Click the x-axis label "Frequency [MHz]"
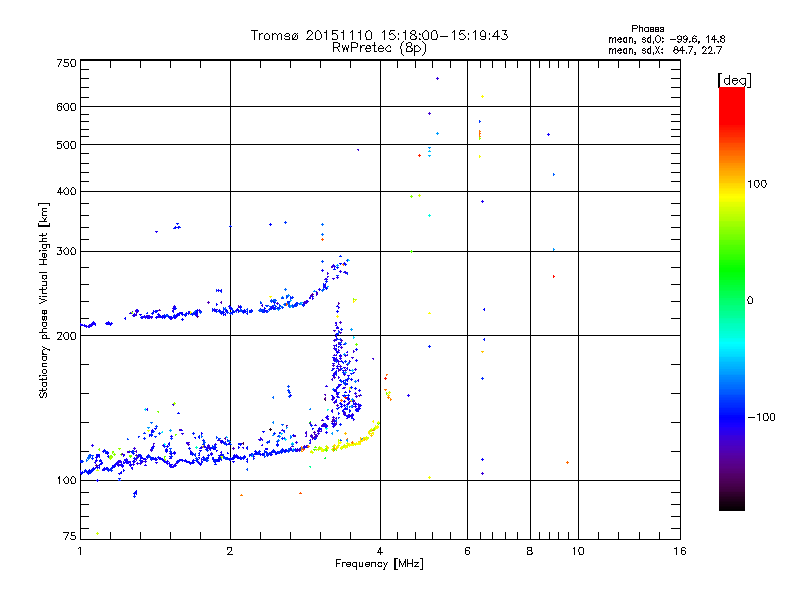The width and height of the screenshot is (800, 600). tap(379, 564)
